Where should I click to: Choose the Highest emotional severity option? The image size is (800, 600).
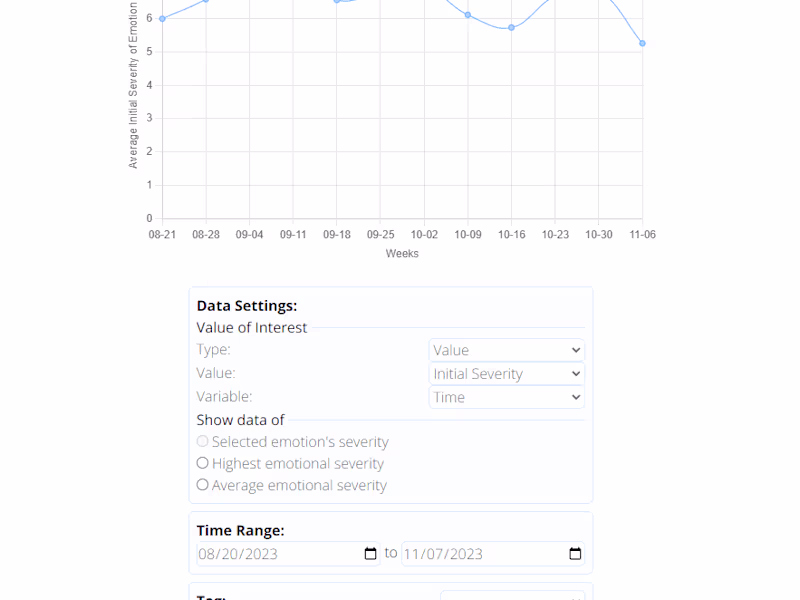coord(203,463)
